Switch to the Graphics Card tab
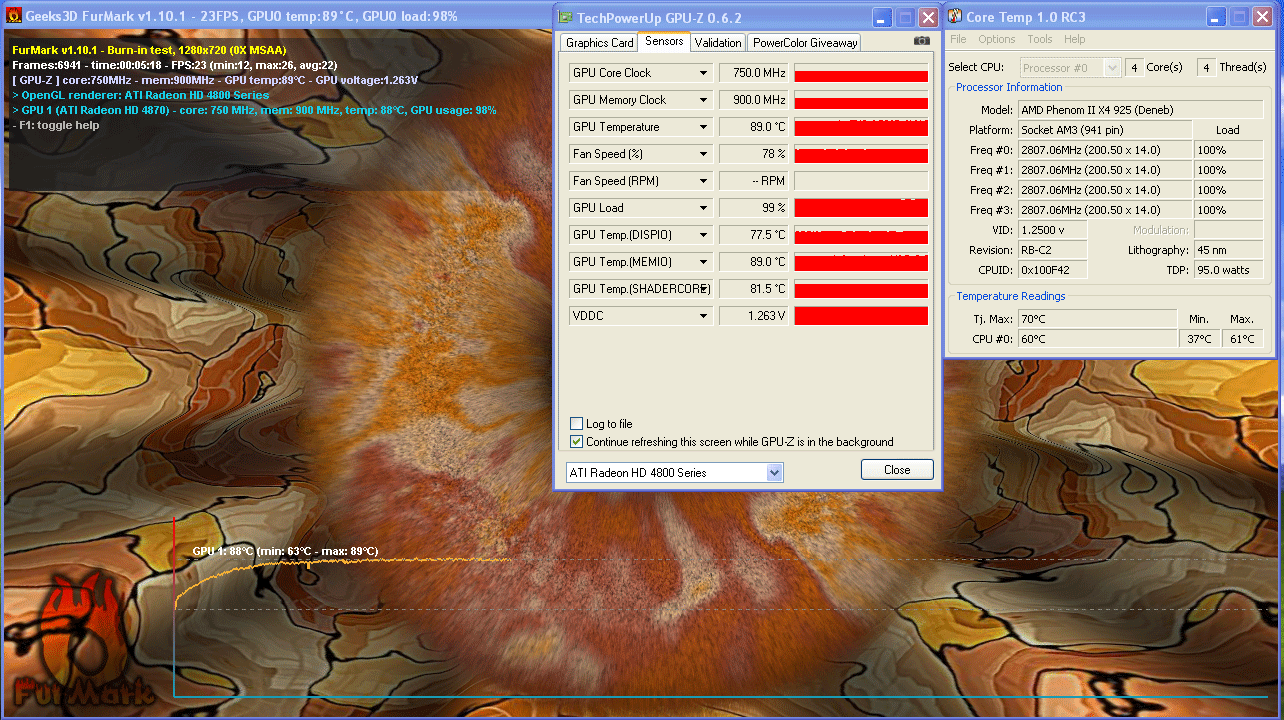This screenshot has height=720, width=1284. pos(599,42)
